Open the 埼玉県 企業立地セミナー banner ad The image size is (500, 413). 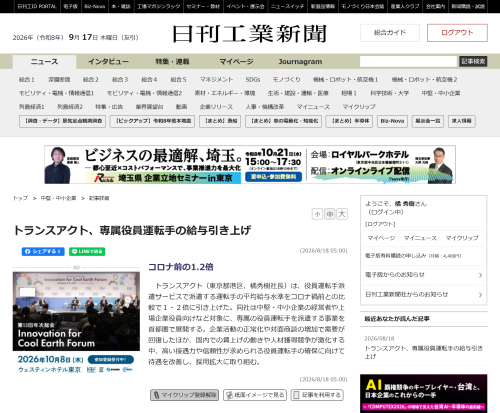click(x=250, y=165)
